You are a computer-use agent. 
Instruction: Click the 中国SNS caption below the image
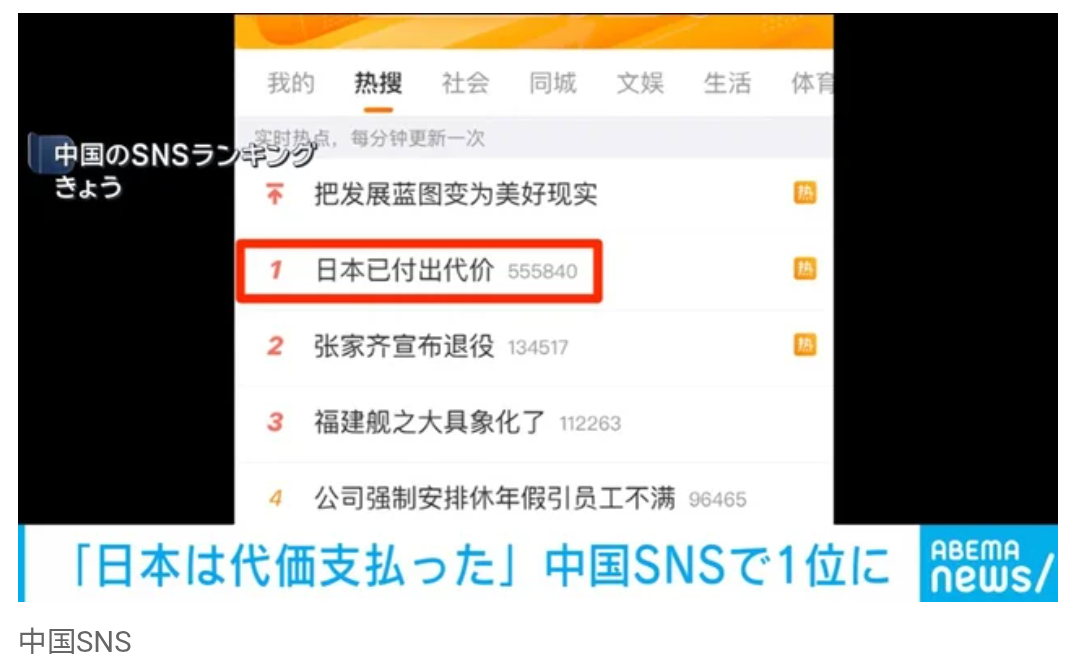(x=75, y=642)
